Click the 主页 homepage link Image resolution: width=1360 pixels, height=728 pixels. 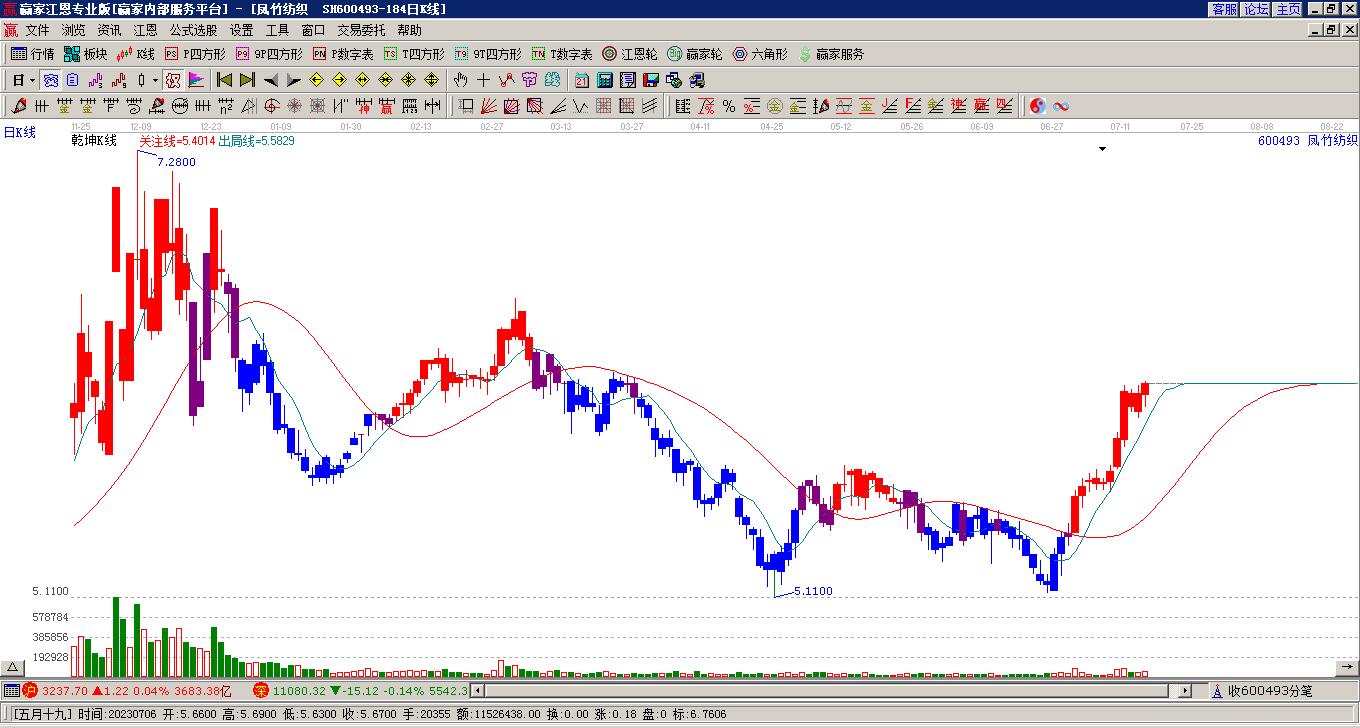click(x=1288, y=9)
